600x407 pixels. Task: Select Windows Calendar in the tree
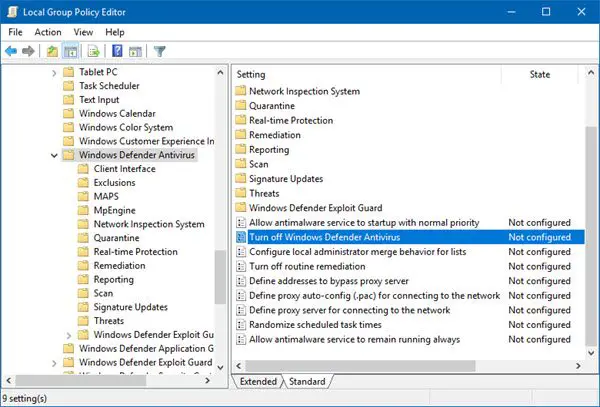click(117, 113)
